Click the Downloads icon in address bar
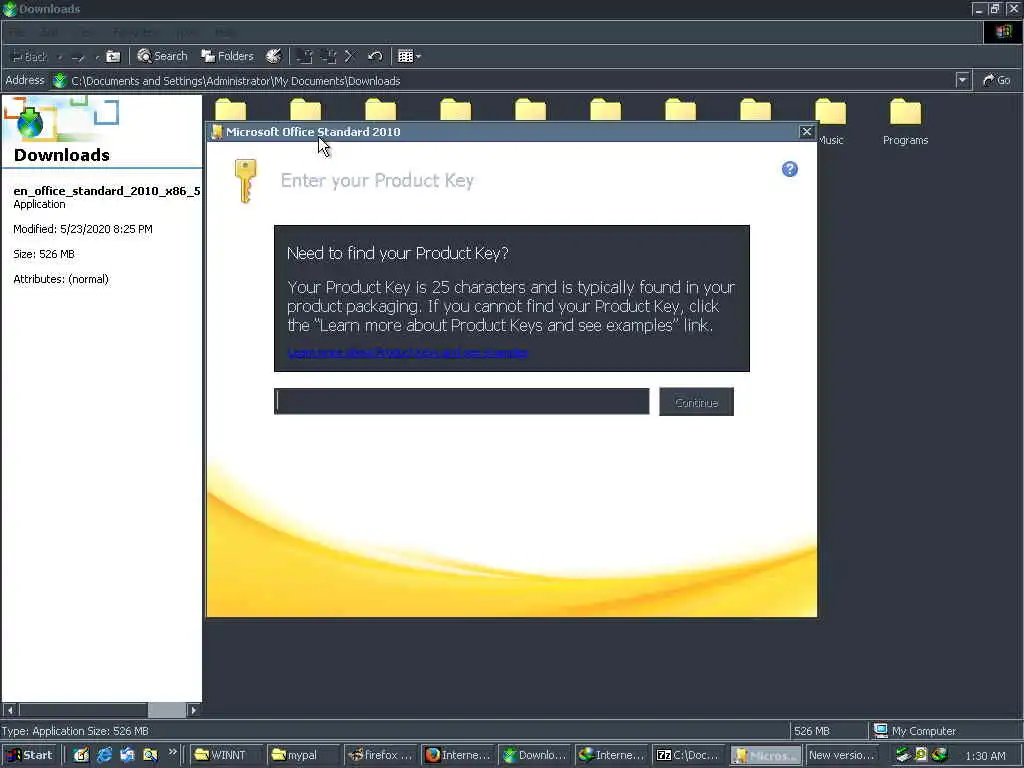1024x768 pixels. [60, 81]
